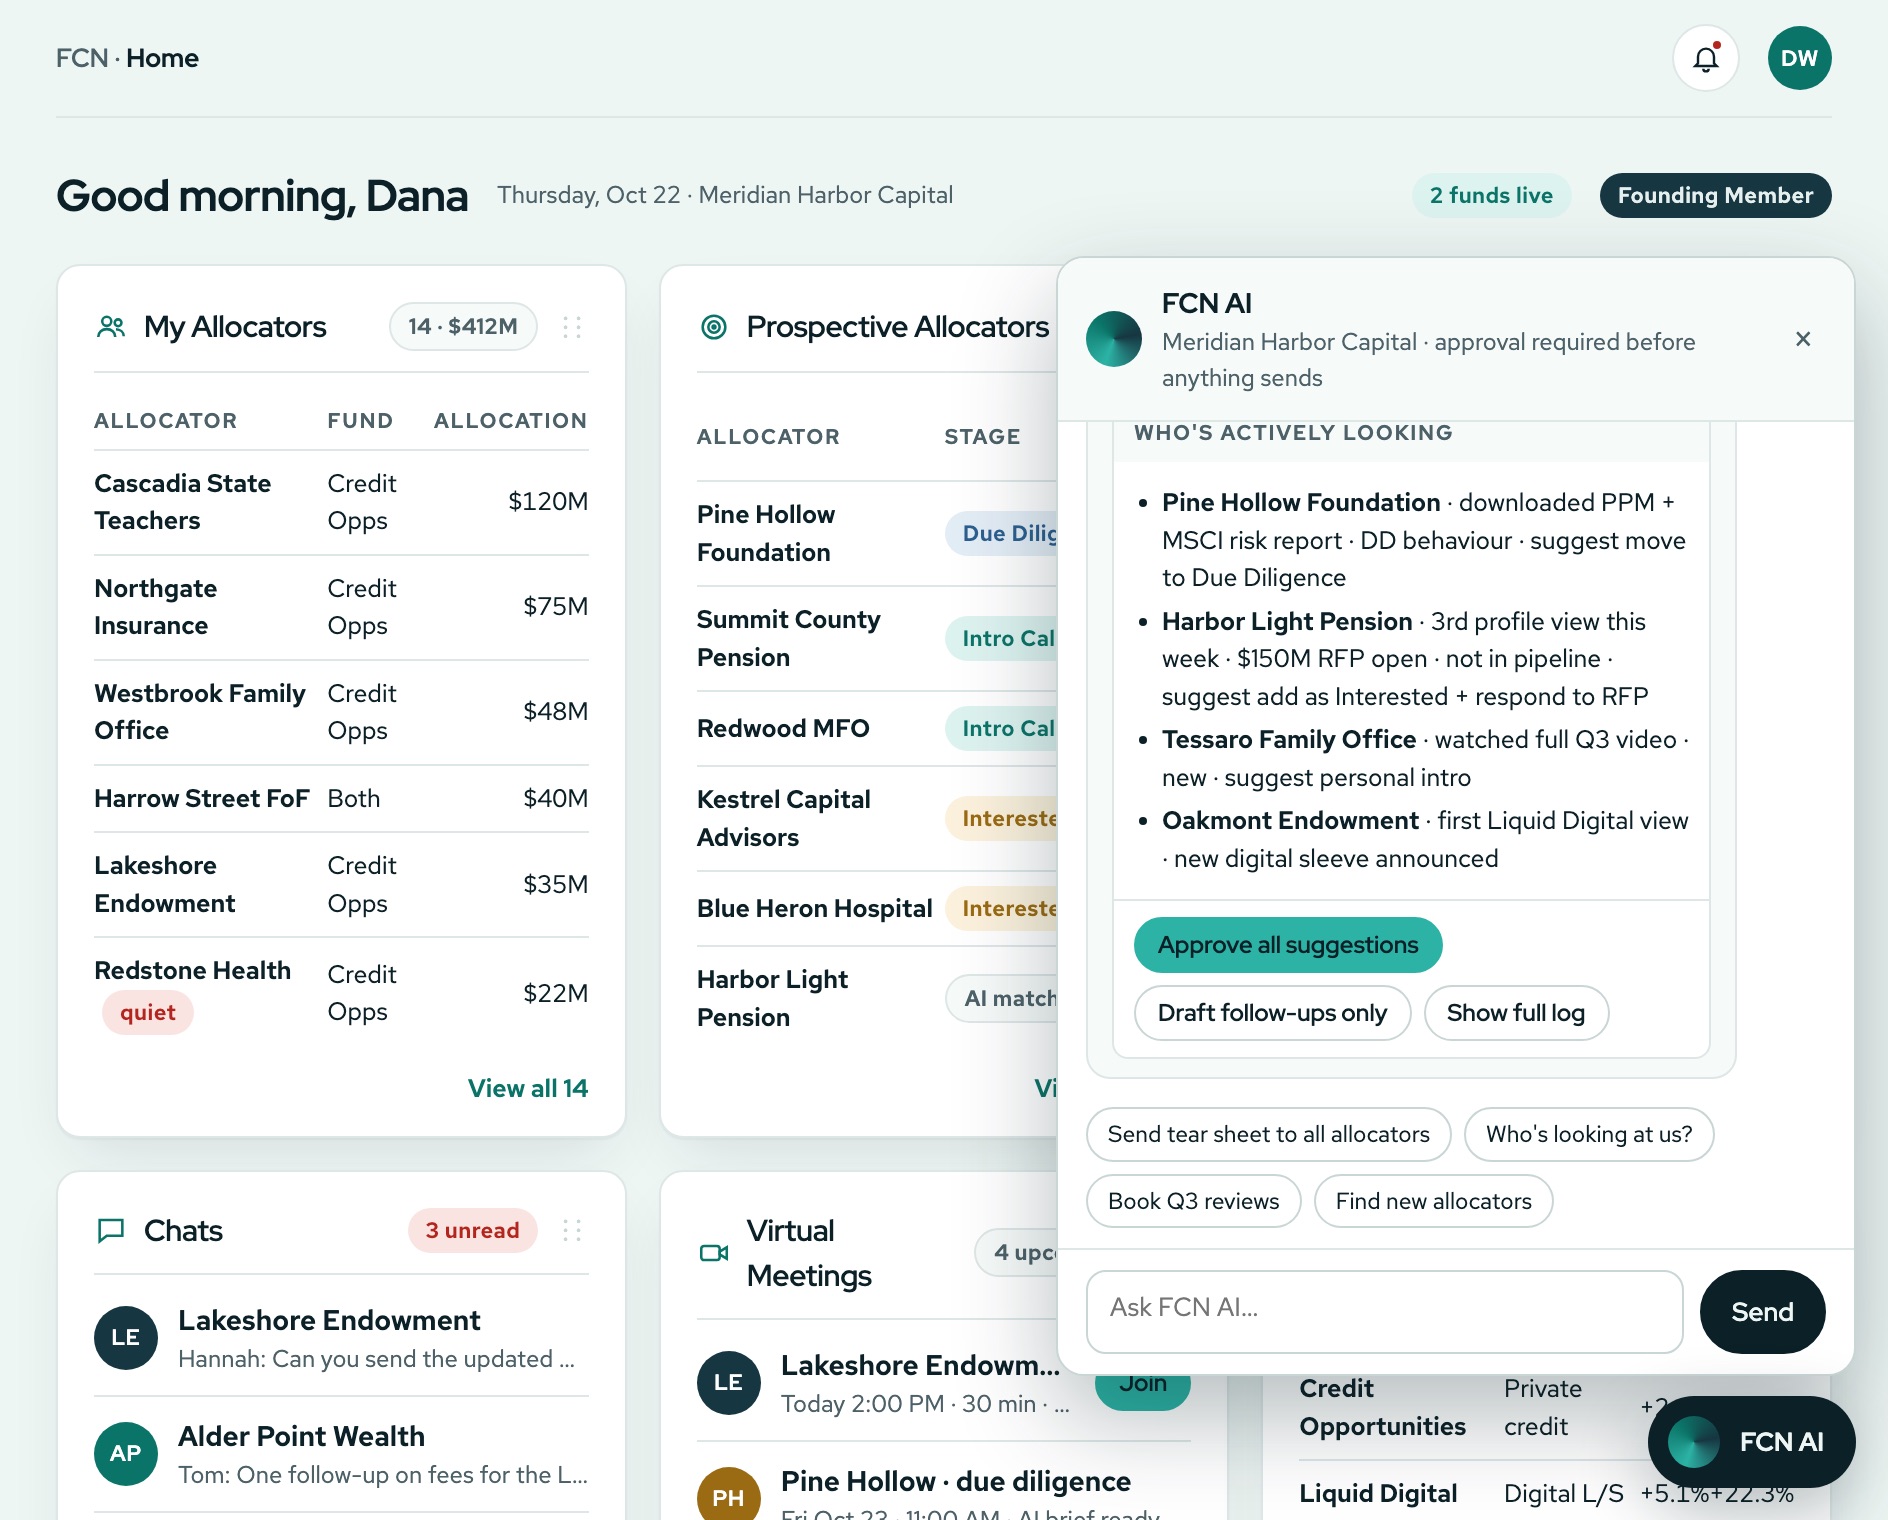Click Harbor Light Pension in AI suggestions
1888x1520 pixels.
tap(1287, 621)
